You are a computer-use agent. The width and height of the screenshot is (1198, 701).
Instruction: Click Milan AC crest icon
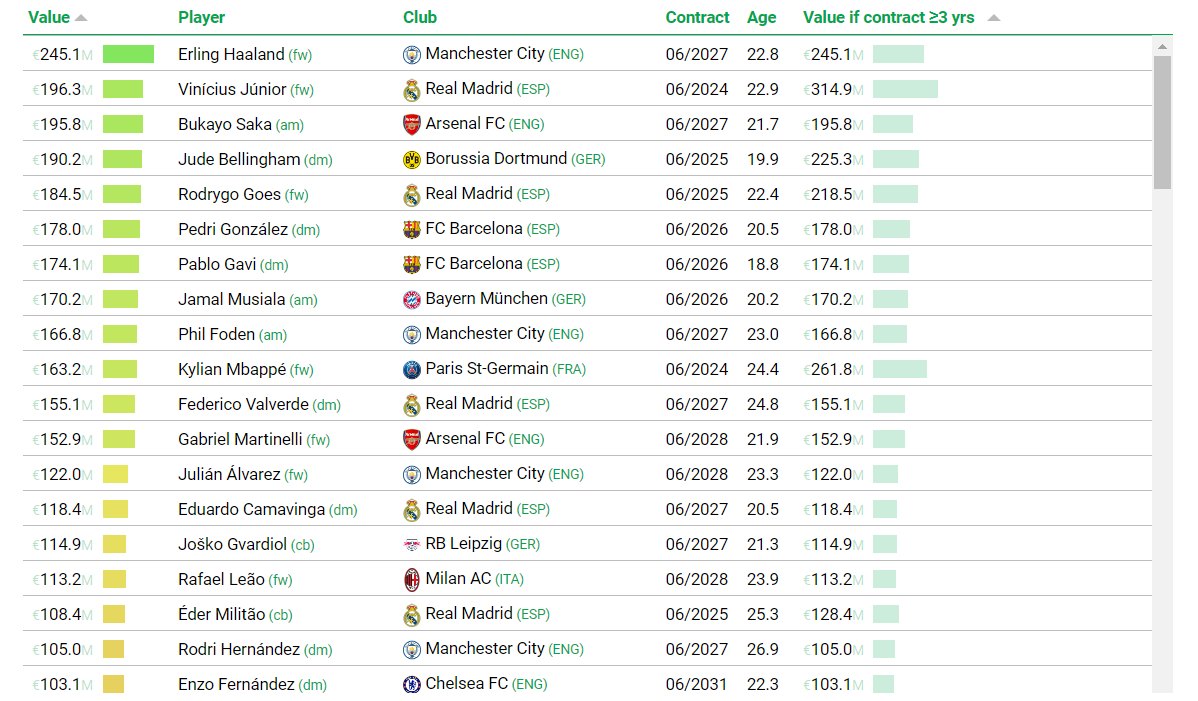pyautogui.click(x=411, y=580)
